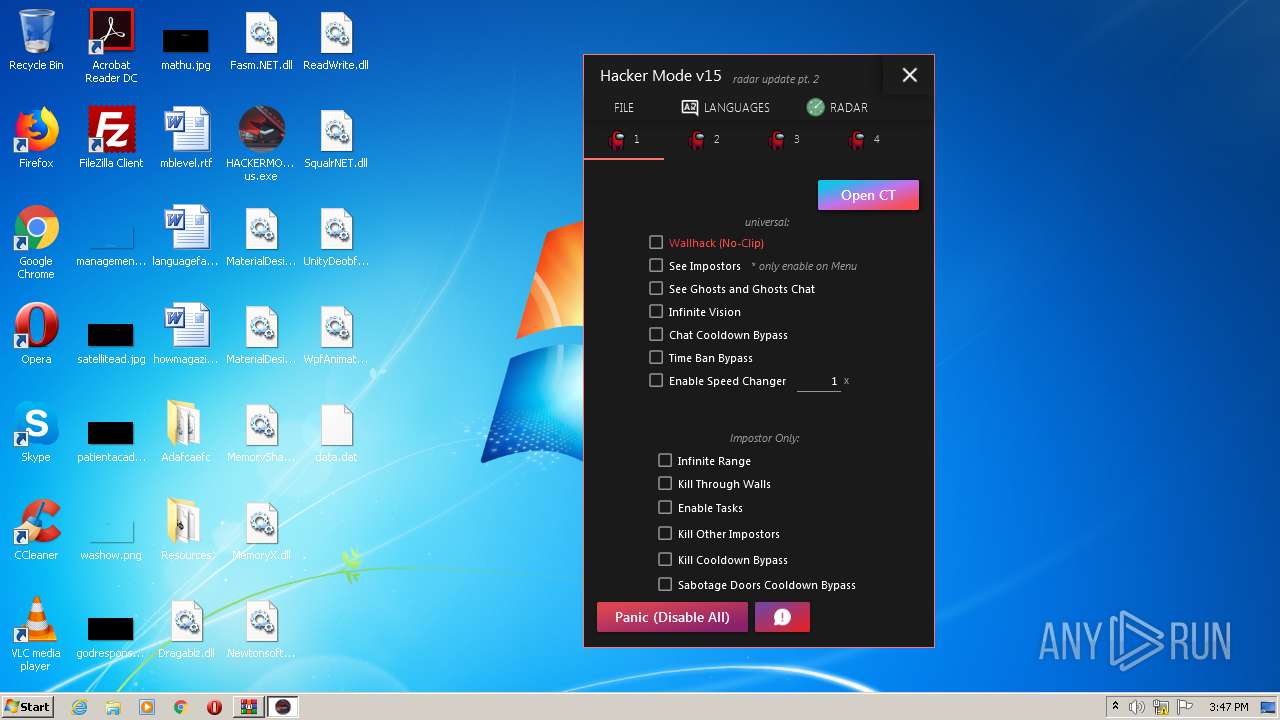Viewport: 1280px width, 720px height.
Task: Select the ReadWrite.dll file icon
Action: [x=336, y=40]
